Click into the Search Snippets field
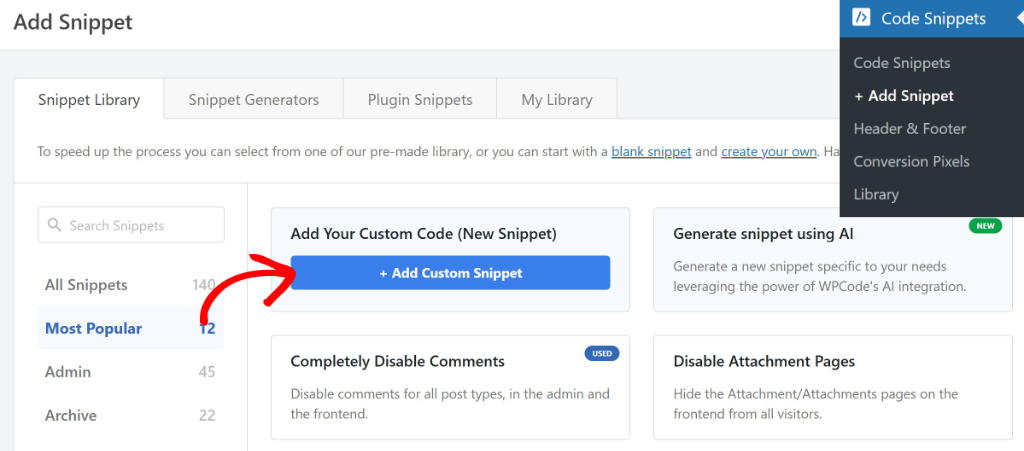The width and height of the screenshot is (1024, 451). coord(131,225)
